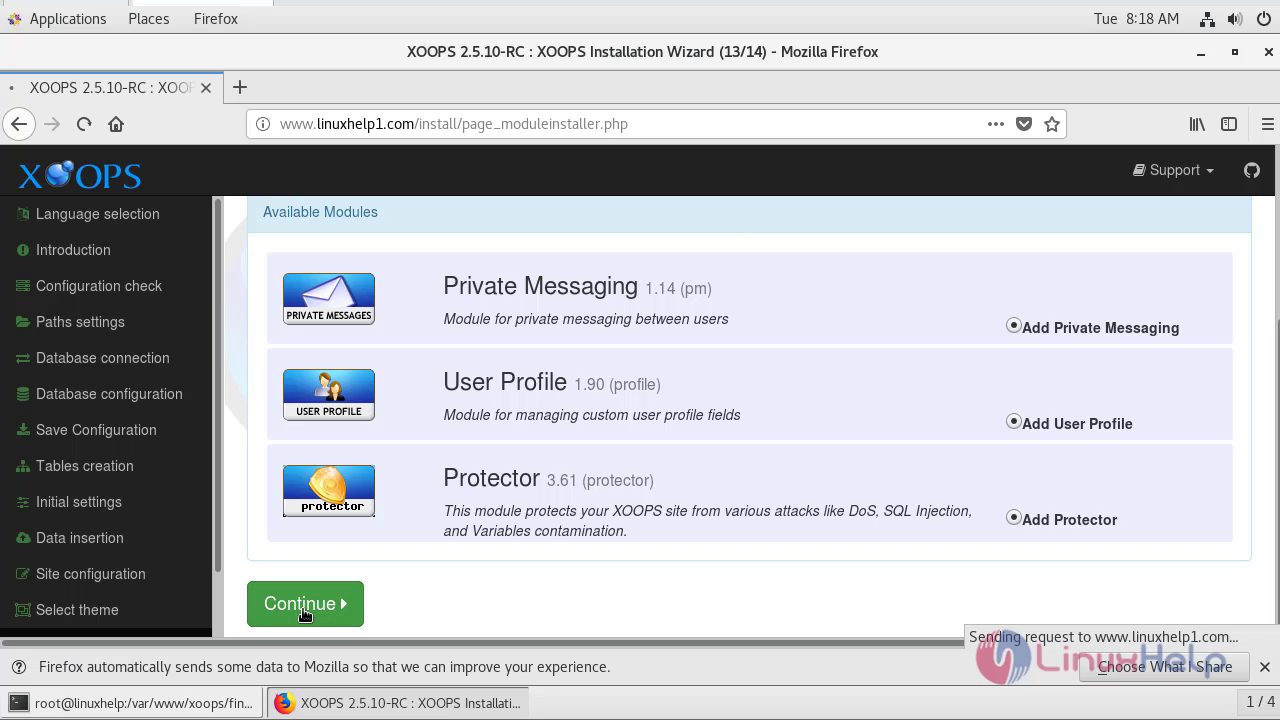The width and height of the screenshot is (1280, 720).
Task: Toggle Firefox sidebar icon
Action: click(1229, 124)
